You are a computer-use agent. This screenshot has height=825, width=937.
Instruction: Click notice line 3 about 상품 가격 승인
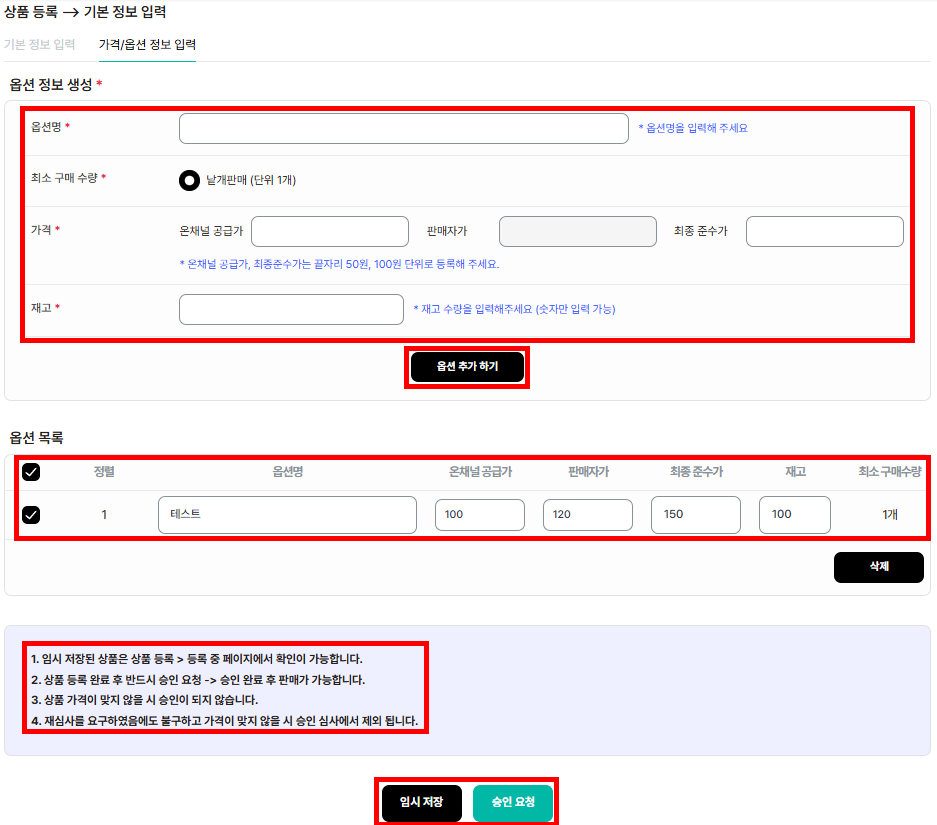145,700
